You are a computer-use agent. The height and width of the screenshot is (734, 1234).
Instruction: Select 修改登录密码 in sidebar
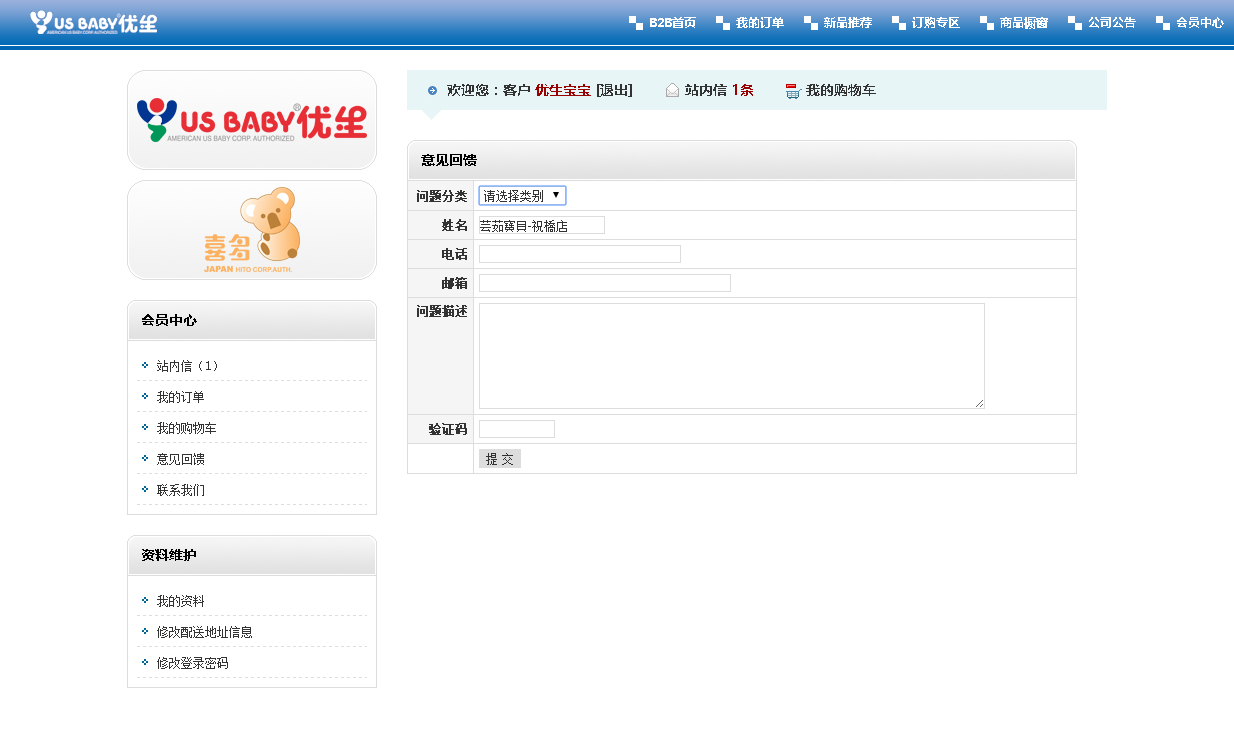coord(192,663)
